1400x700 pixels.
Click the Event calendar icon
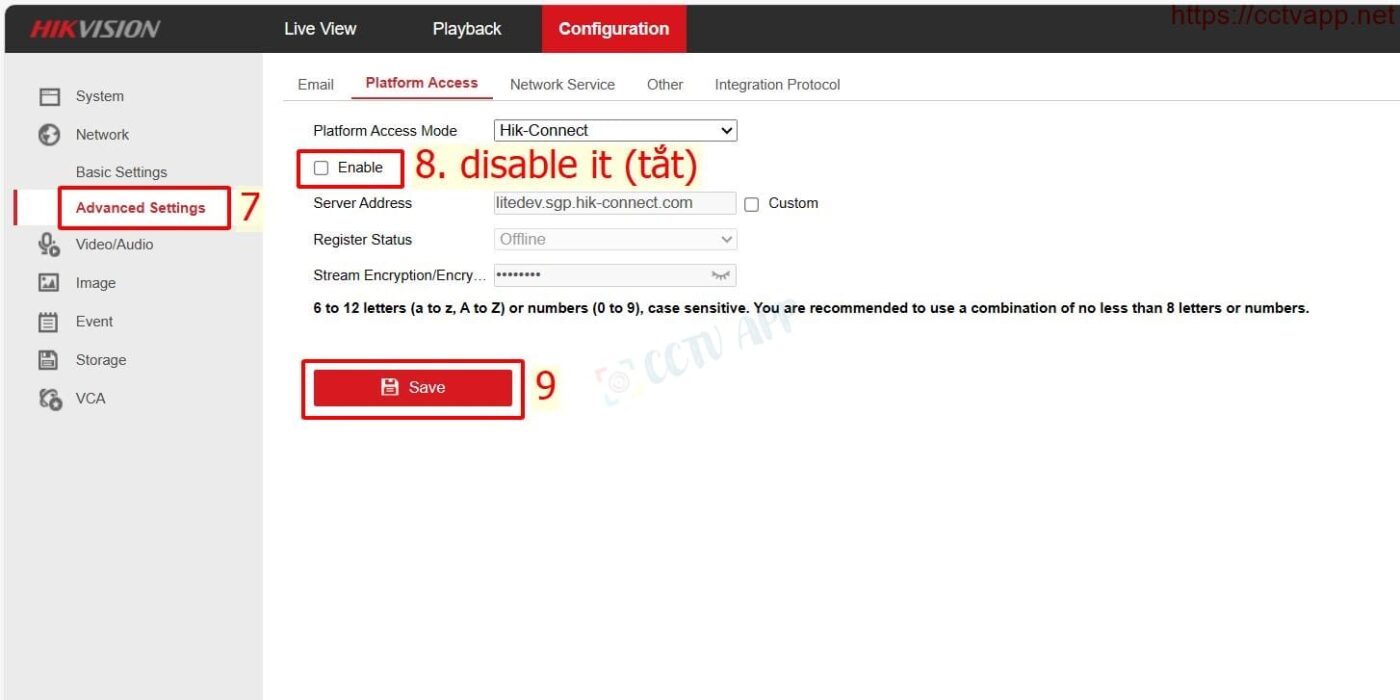click(x=49, y=322)
